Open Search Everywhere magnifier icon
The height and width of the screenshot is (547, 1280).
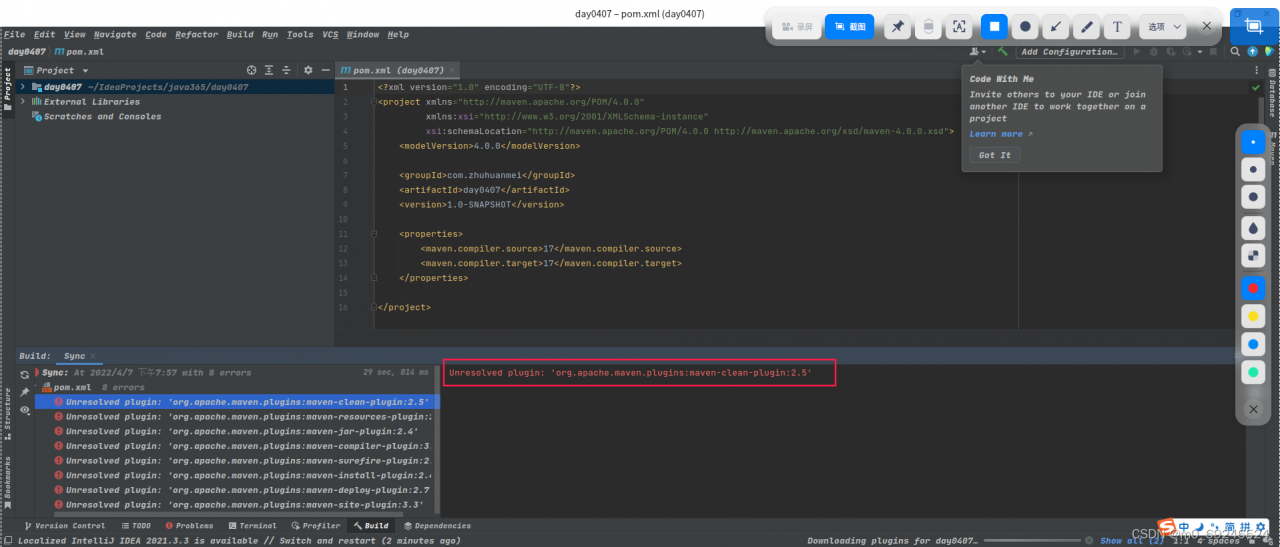click(x=1236, y=51)
